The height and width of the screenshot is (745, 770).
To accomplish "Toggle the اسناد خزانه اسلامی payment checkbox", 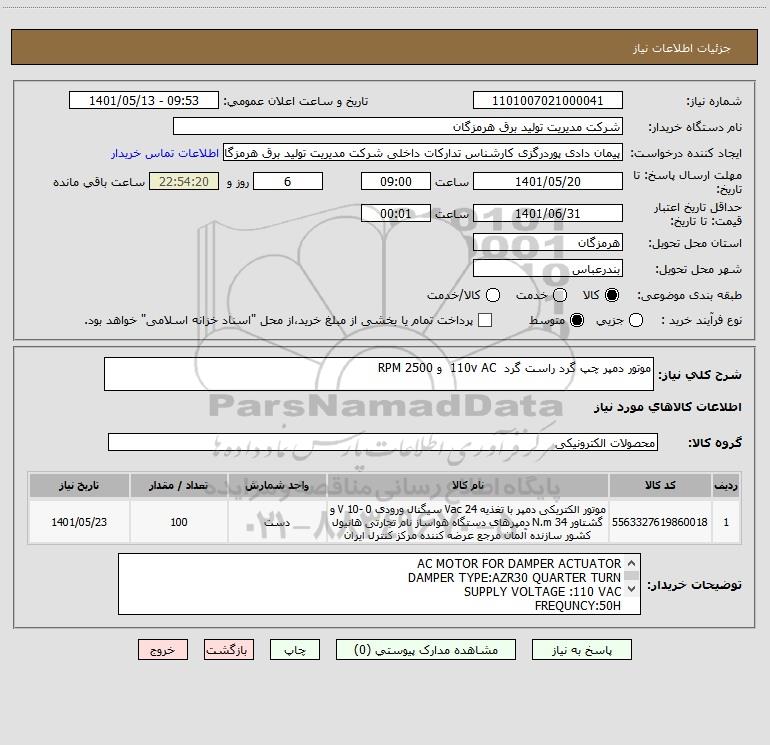I will tap(485, 320).
